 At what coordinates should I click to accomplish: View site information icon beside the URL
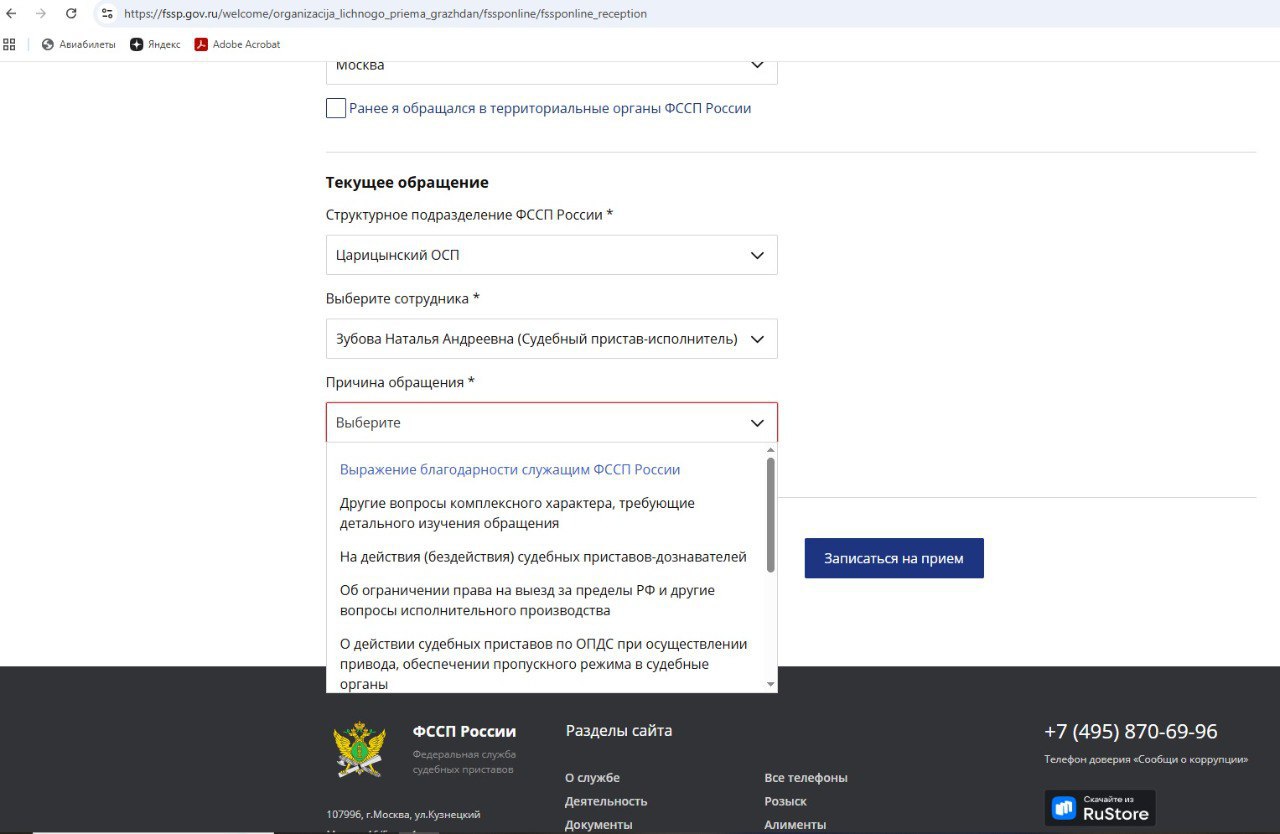click(107, 14)
